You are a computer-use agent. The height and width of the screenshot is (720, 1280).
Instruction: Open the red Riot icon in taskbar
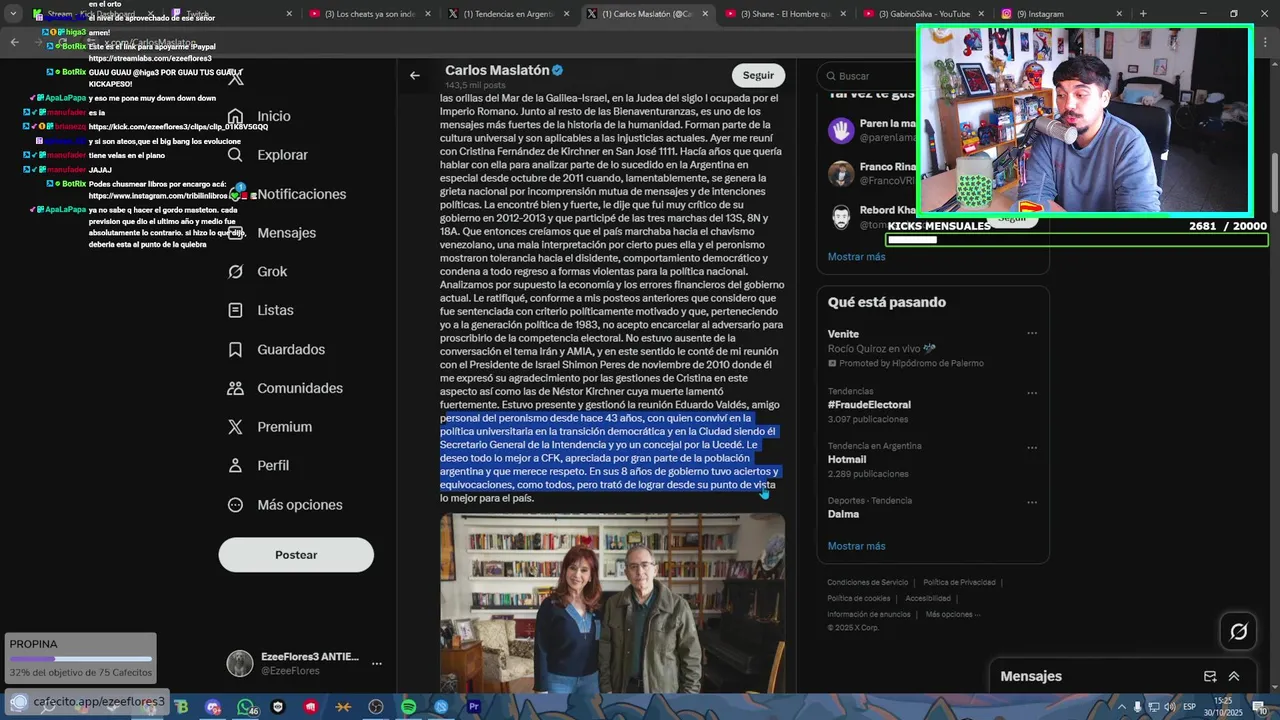coord(311,707)
